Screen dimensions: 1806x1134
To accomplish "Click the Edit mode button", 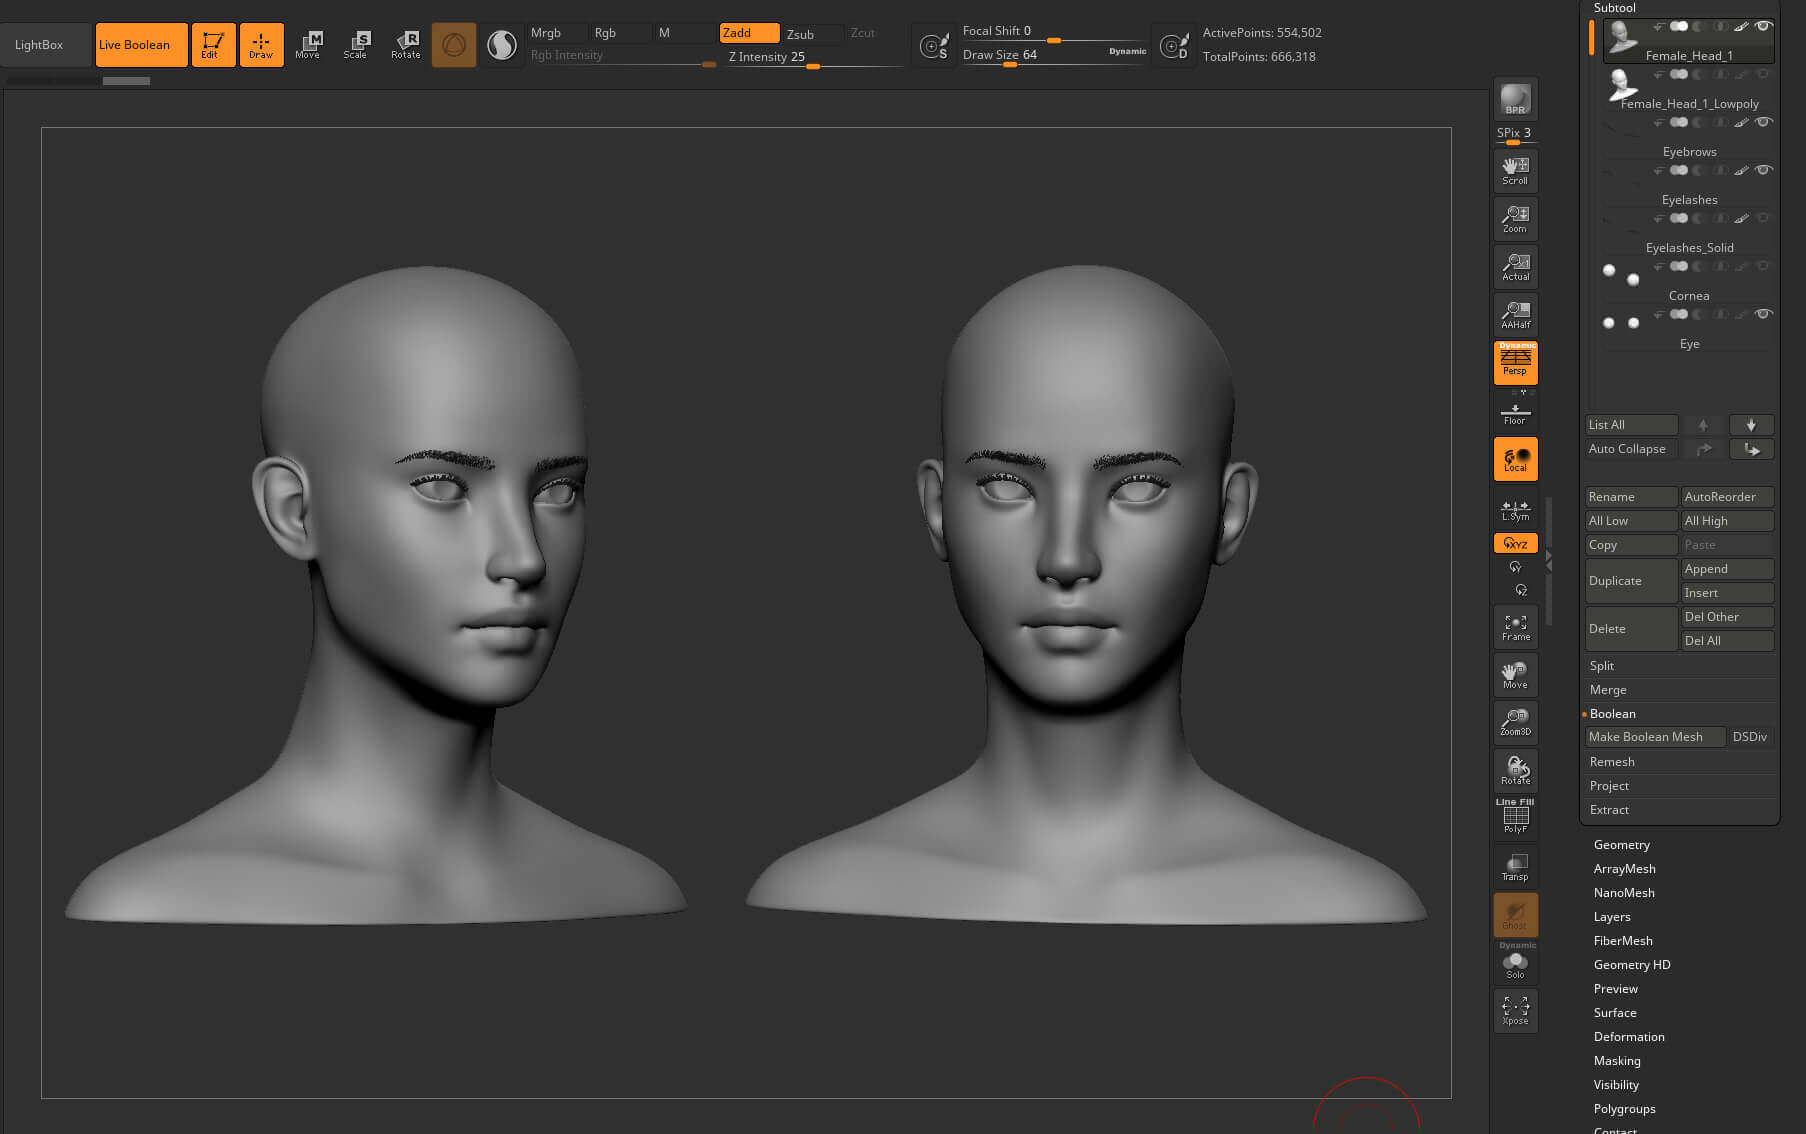I will pos(213,44).
